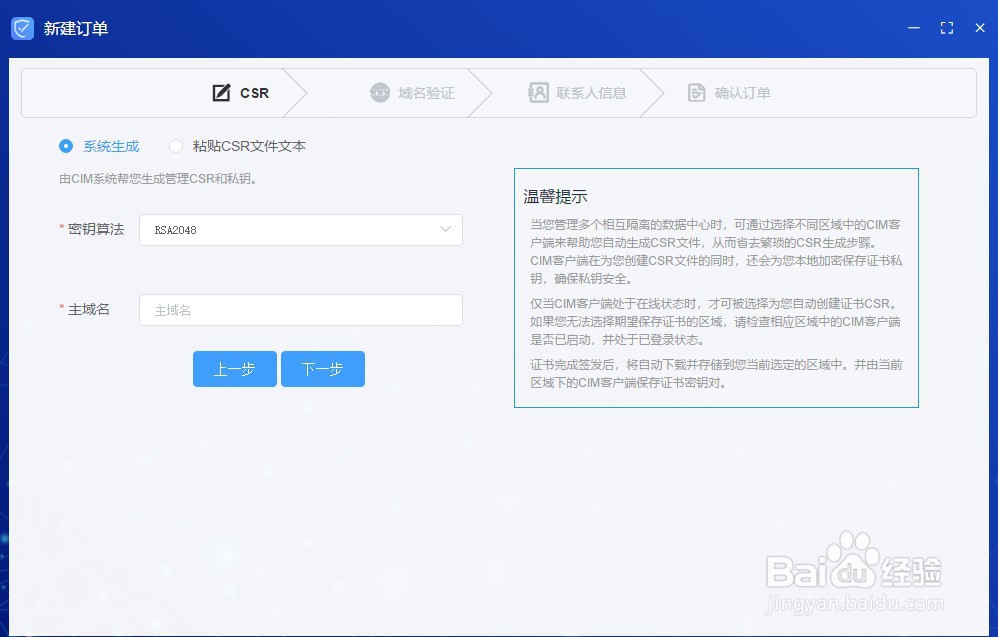Open the 密钥算法 RSA2048 dropdown
Screen dimensions: 998x637
coord(300,230)
